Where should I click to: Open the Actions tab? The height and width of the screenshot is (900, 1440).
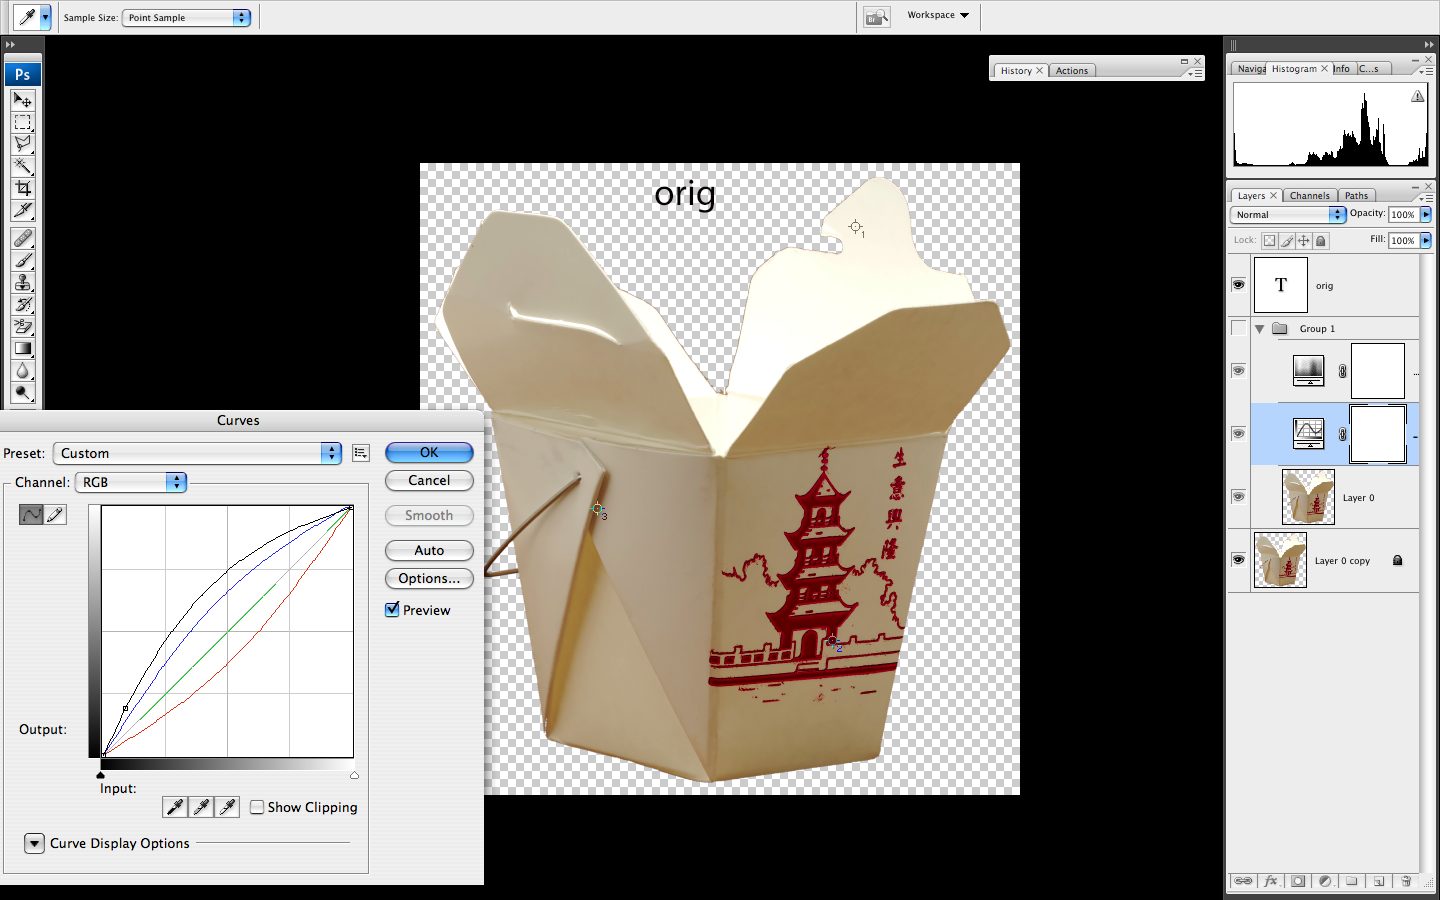click(1071, 71)
